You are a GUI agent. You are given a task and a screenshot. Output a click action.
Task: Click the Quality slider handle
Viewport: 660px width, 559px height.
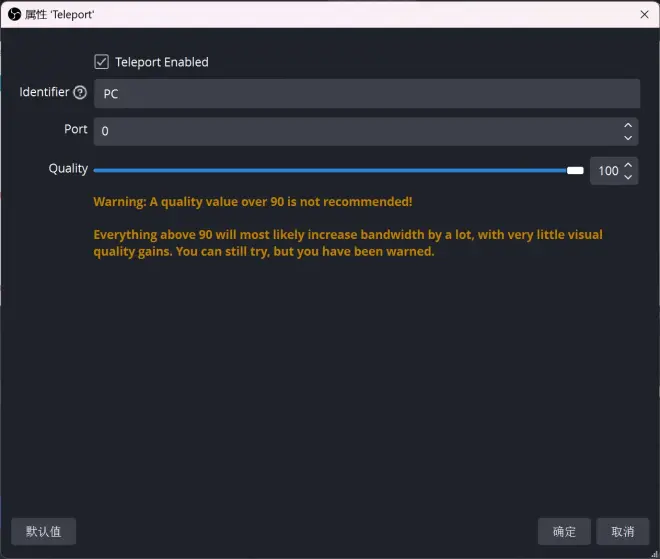click(575, 170)
